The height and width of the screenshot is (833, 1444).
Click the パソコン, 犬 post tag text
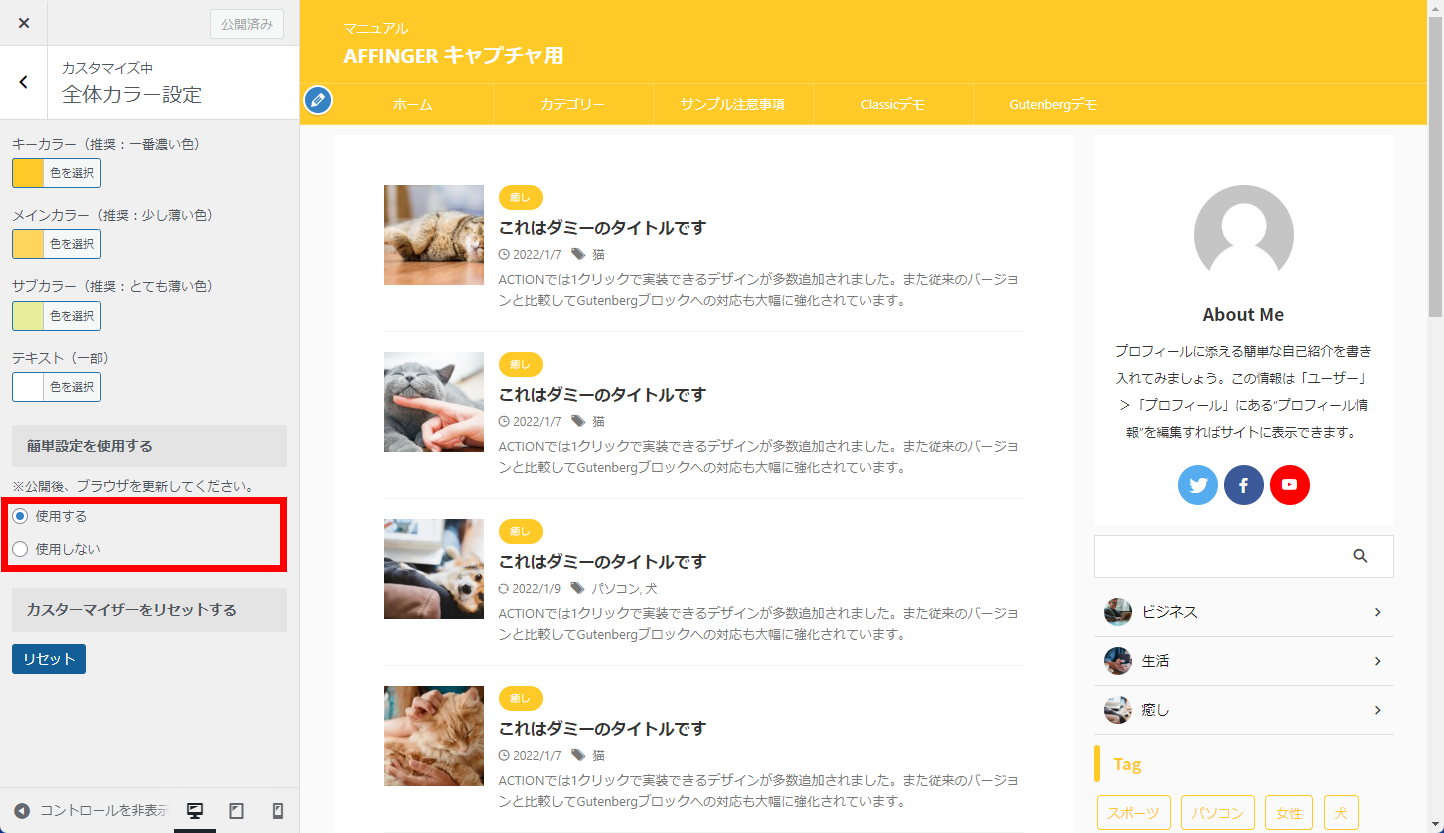point(624,589)
